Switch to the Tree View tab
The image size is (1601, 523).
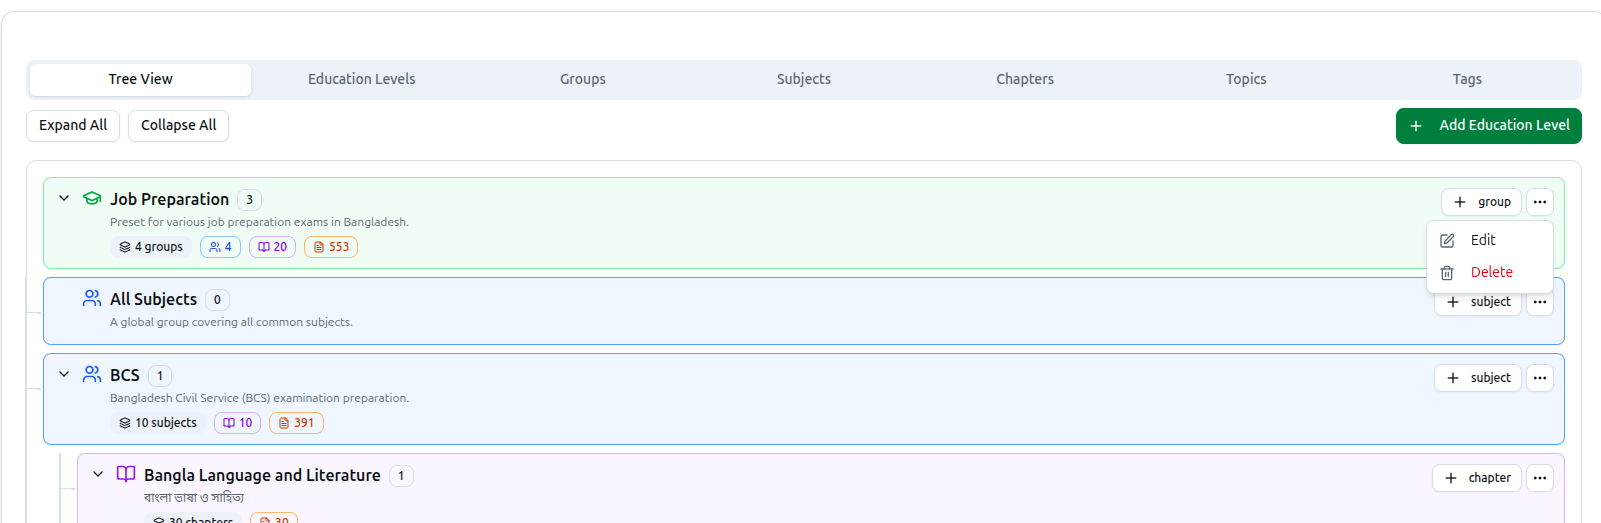[141, 79]
